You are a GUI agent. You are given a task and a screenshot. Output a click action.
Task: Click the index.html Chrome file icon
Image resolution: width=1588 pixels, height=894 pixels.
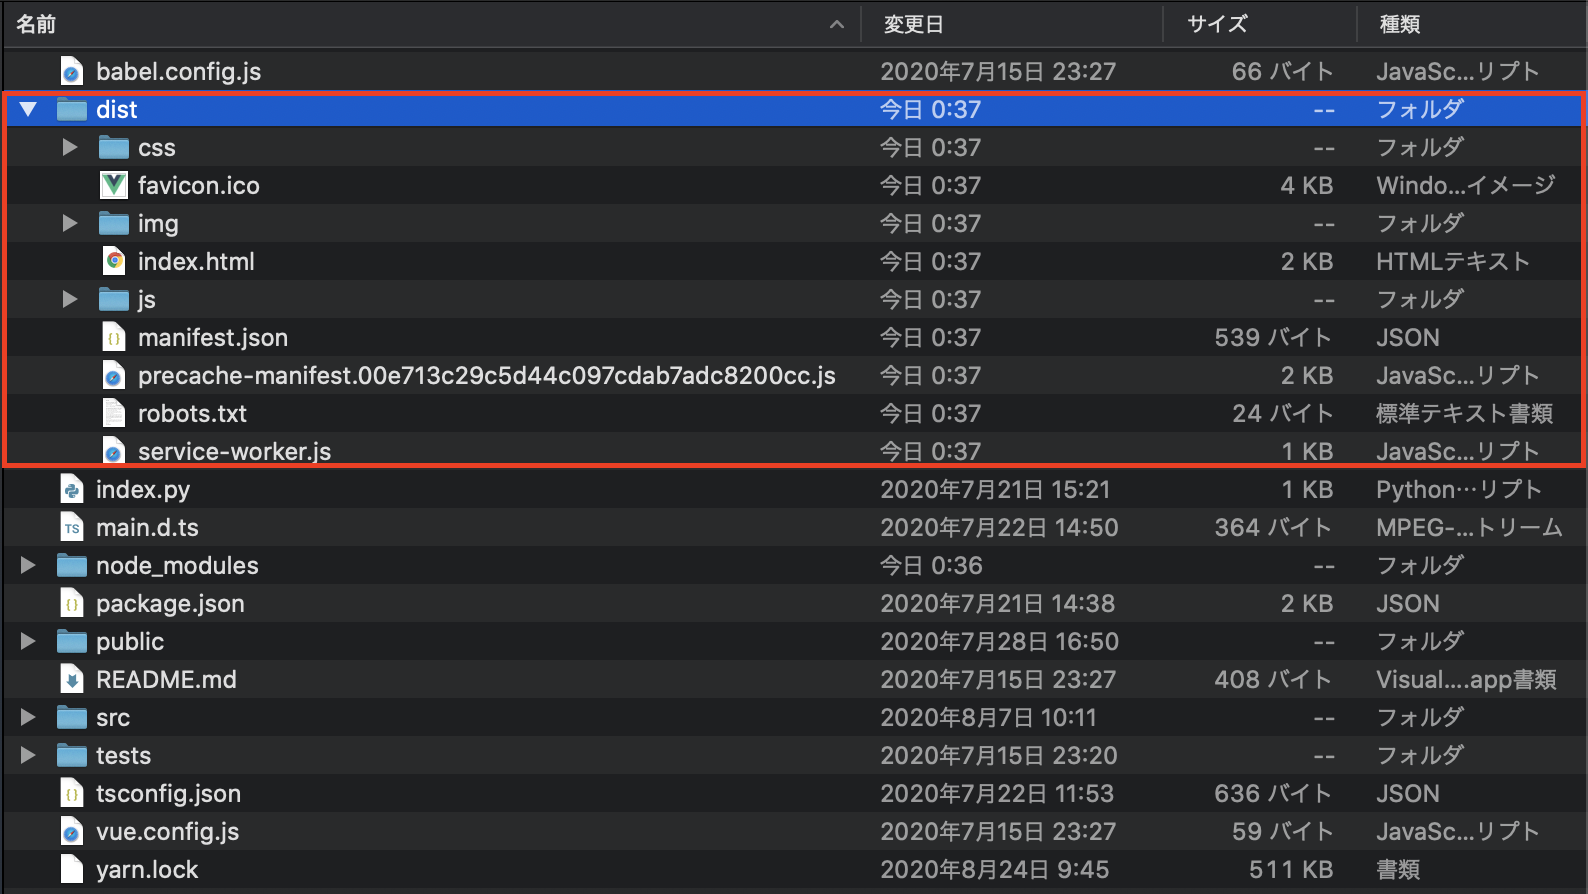(x=114, y=261)
